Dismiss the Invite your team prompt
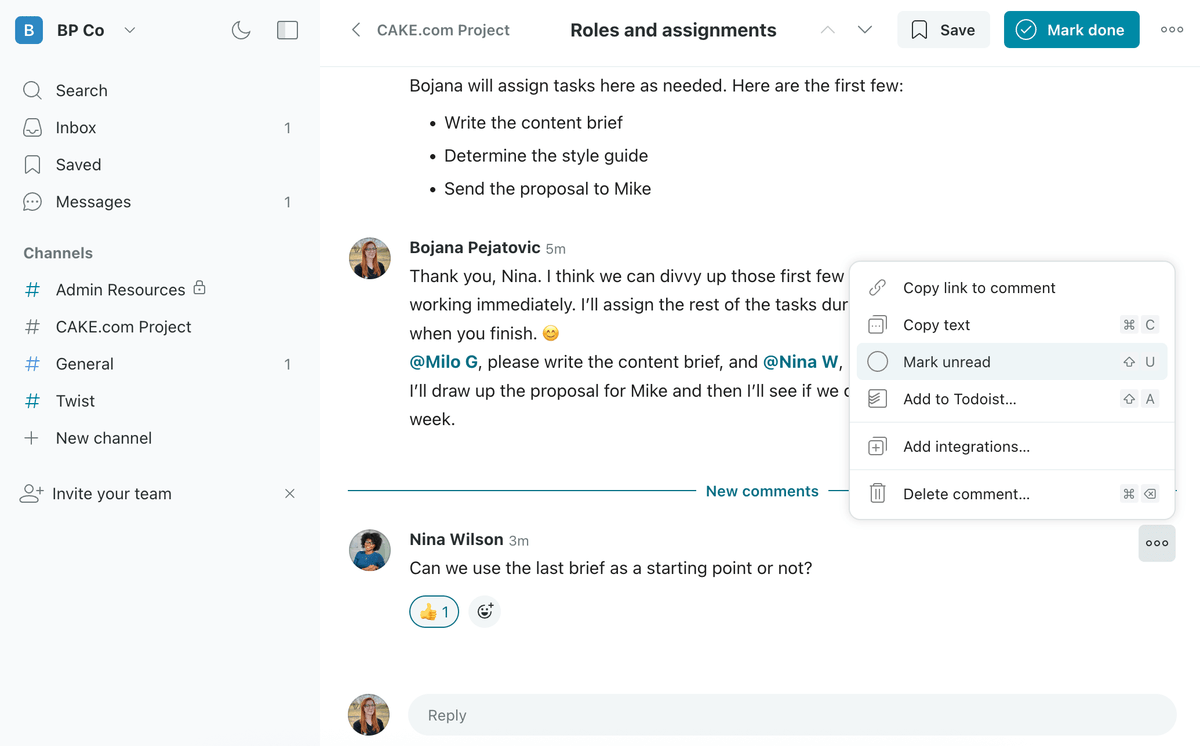The image size is (1200, 746). (x=290, y=493)
